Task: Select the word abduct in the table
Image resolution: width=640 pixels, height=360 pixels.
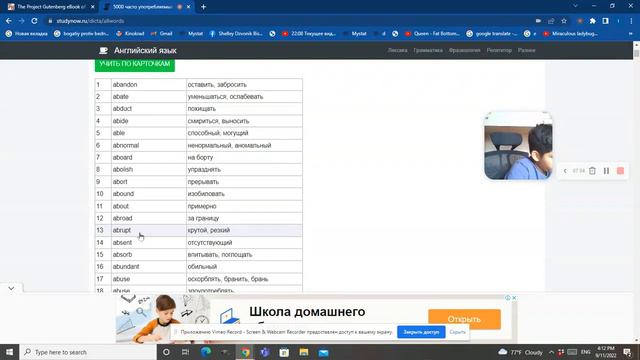Action: tap(122, 109)
